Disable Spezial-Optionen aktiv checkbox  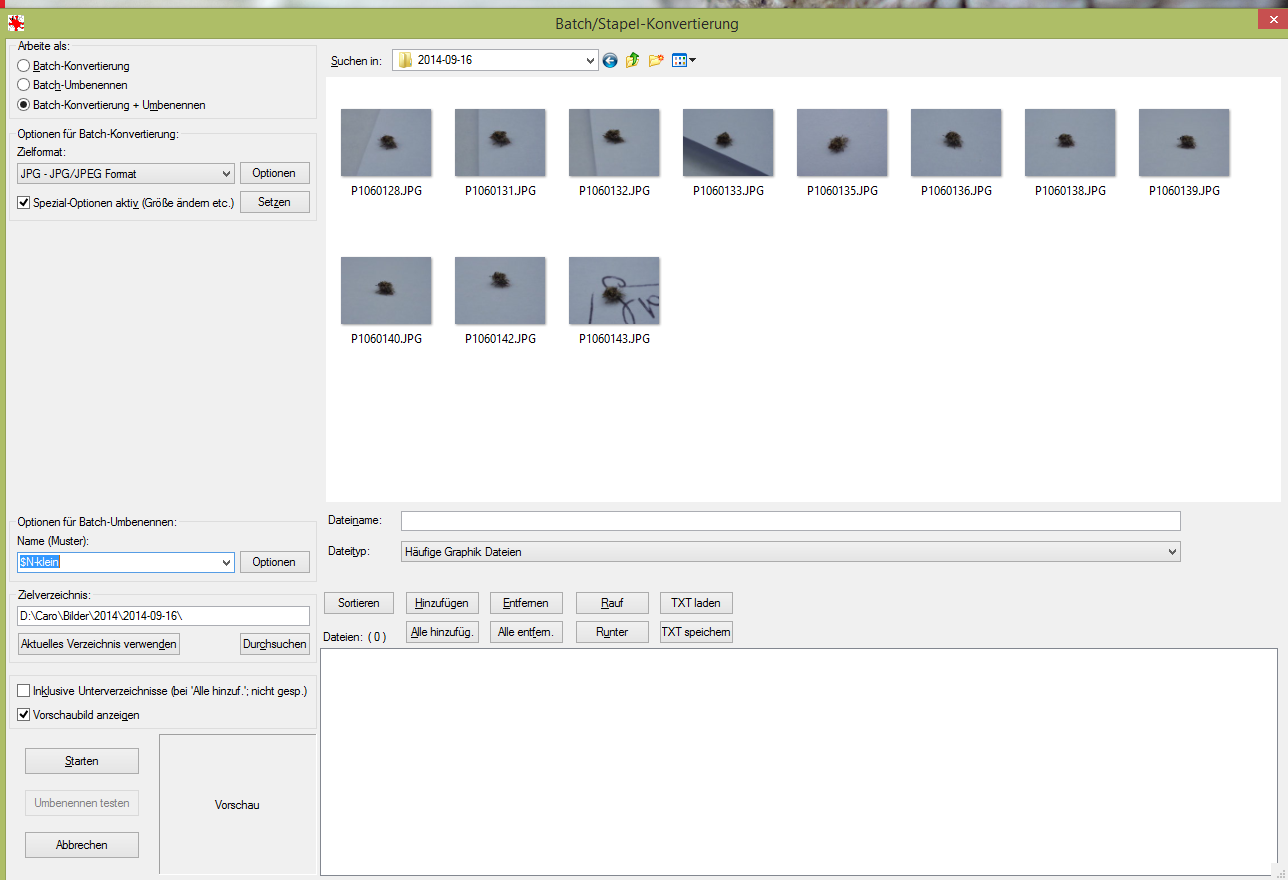pyautogui.click(x=24, y=203)
